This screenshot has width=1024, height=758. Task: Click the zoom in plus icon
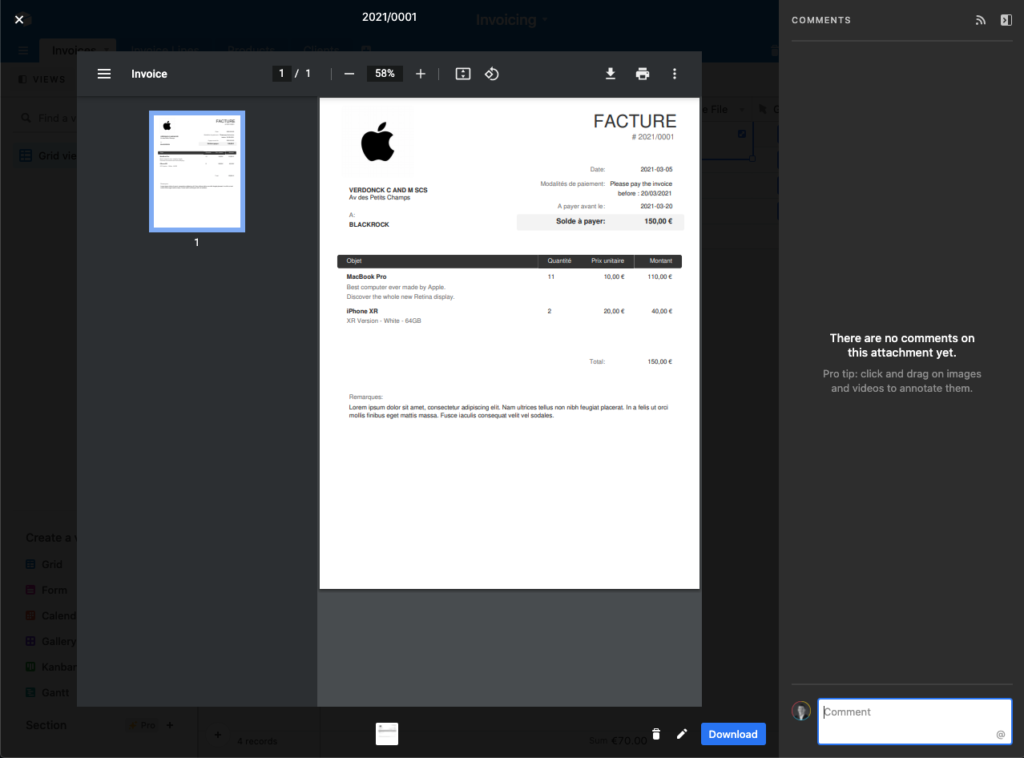[421, 74]
